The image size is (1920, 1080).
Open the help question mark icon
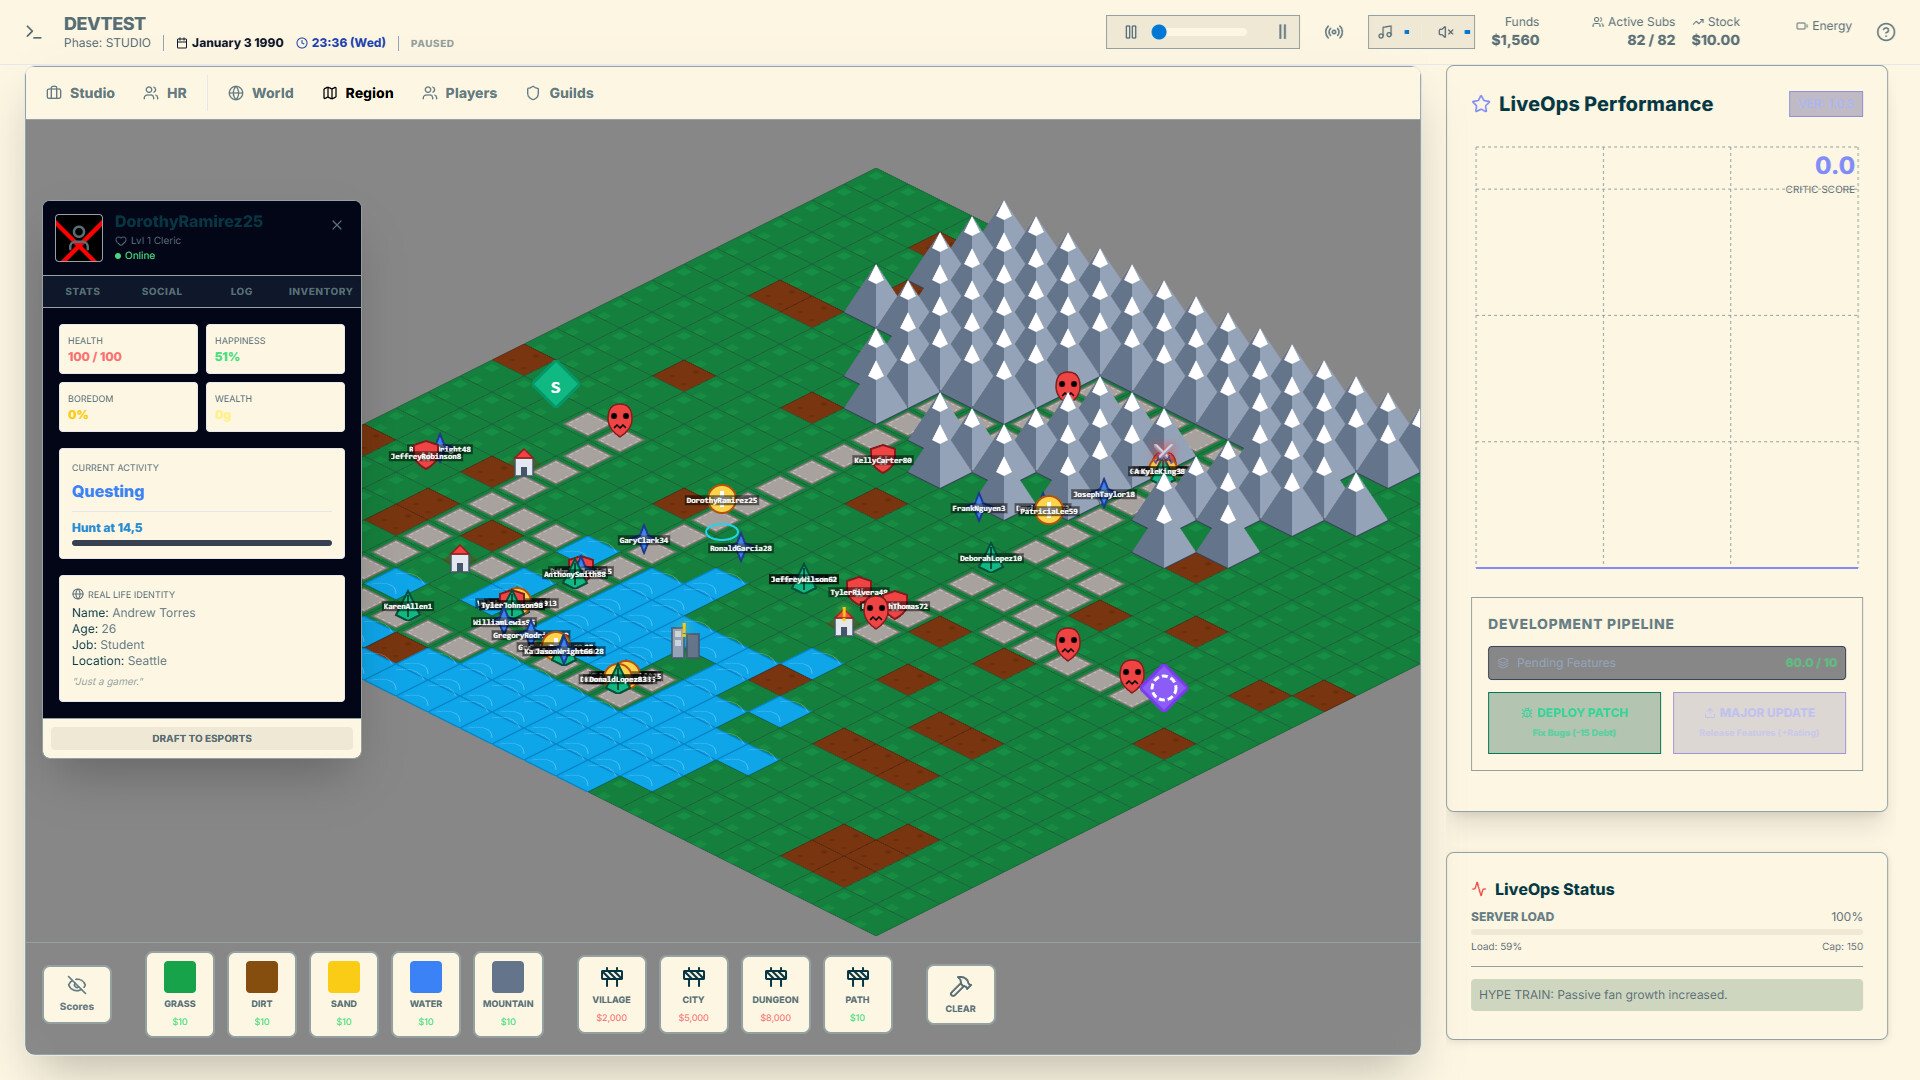(1886, 32)
